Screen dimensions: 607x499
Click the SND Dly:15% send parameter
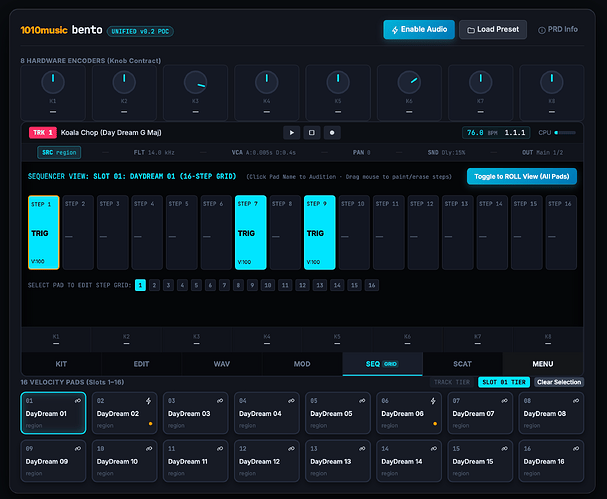(x=446, y=153)
